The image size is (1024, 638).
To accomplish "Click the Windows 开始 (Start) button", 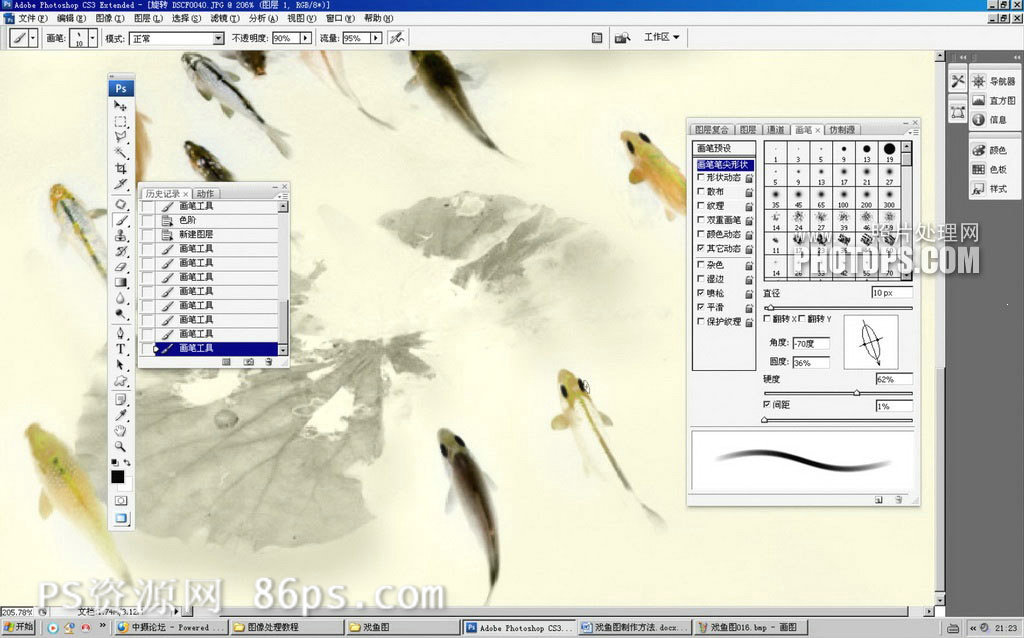I will (x=18, y=627).
